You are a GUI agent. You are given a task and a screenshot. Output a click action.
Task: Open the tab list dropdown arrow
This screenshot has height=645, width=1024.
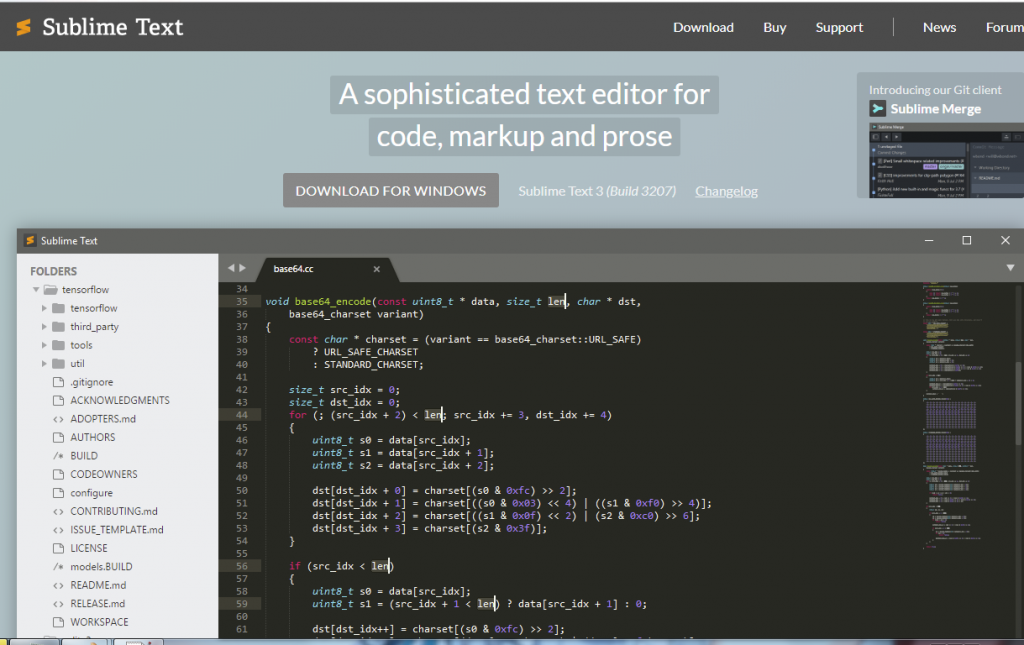(x=1010, y=268)
